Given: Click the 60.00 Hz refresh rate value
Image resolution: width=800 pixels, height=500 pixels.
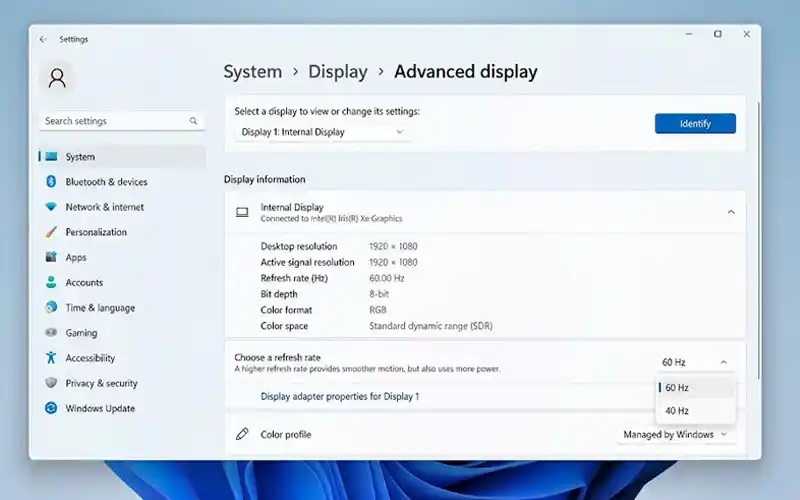Looking at the screenshot, I should (x=387, y=278).
